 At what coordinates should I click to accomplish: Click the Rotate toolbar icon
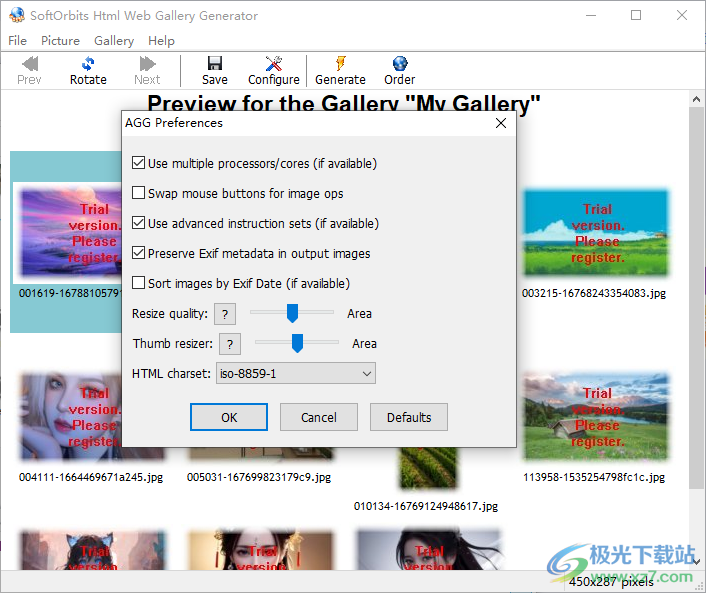pyautogui.click(x=88, y=63)
